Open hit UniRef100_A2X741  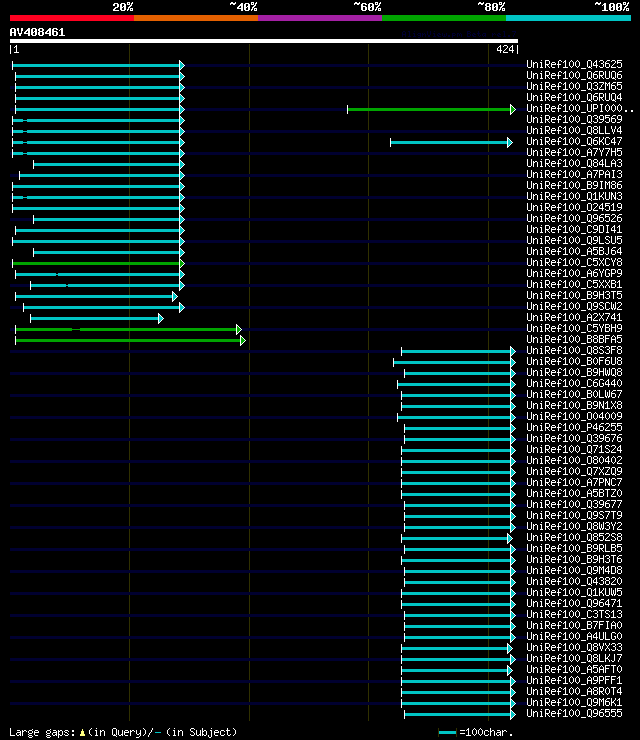[574, 317]
